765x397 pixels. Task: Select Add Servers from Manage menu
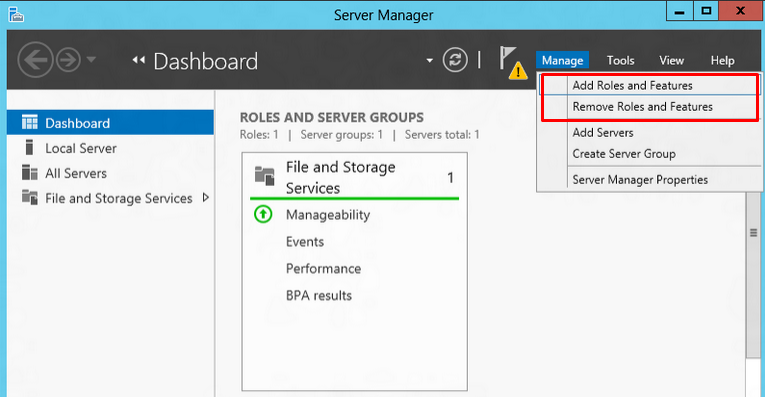[x=649, y=132]
